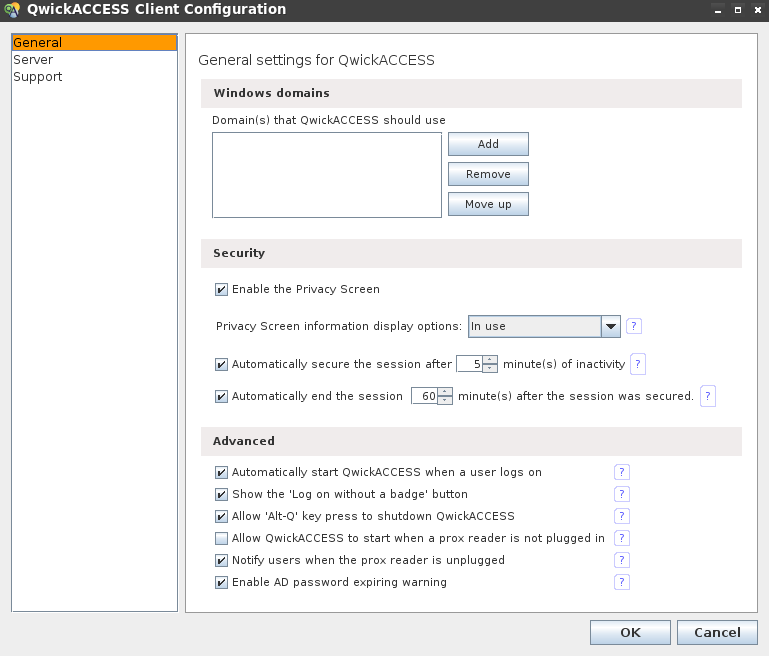Decrease inactivity minutes spinner down arrow
This screenshot has height=656, width=769.
489,368
